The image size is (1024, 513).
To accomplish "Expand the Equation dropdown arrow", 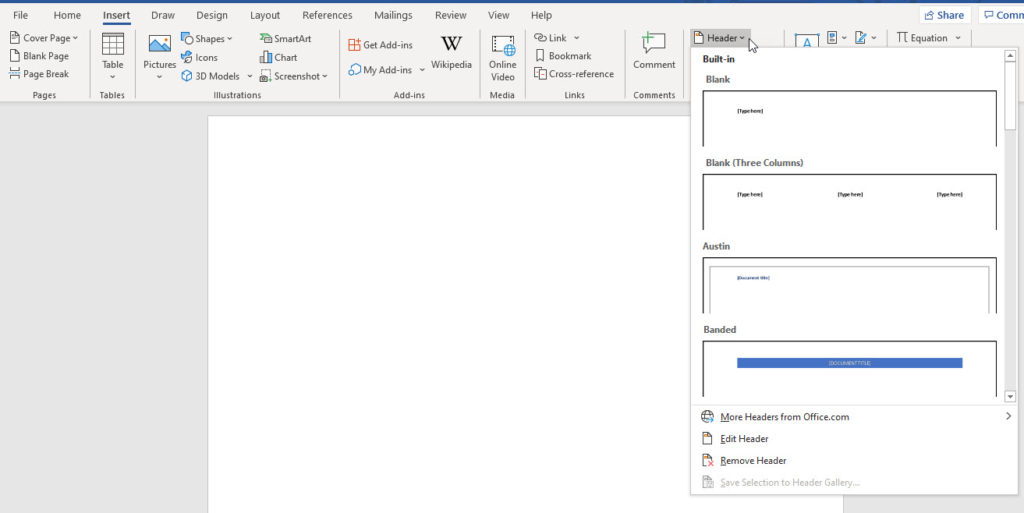I will pyautogui.click(x=958, y=38).
